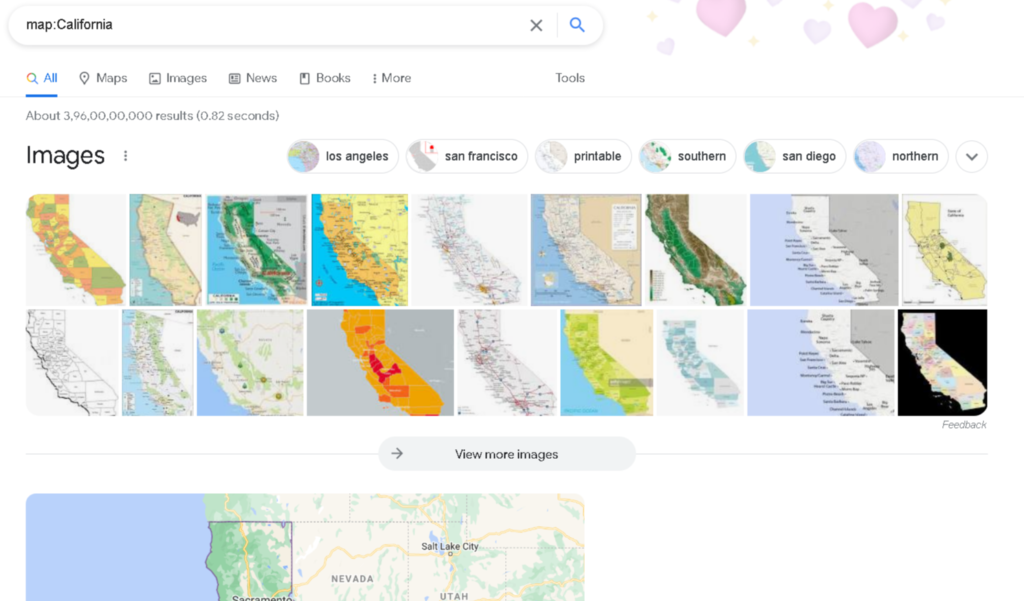1024x601 pixels.
Task: Click the blue search magnifier icon
Action: point(577,25)
